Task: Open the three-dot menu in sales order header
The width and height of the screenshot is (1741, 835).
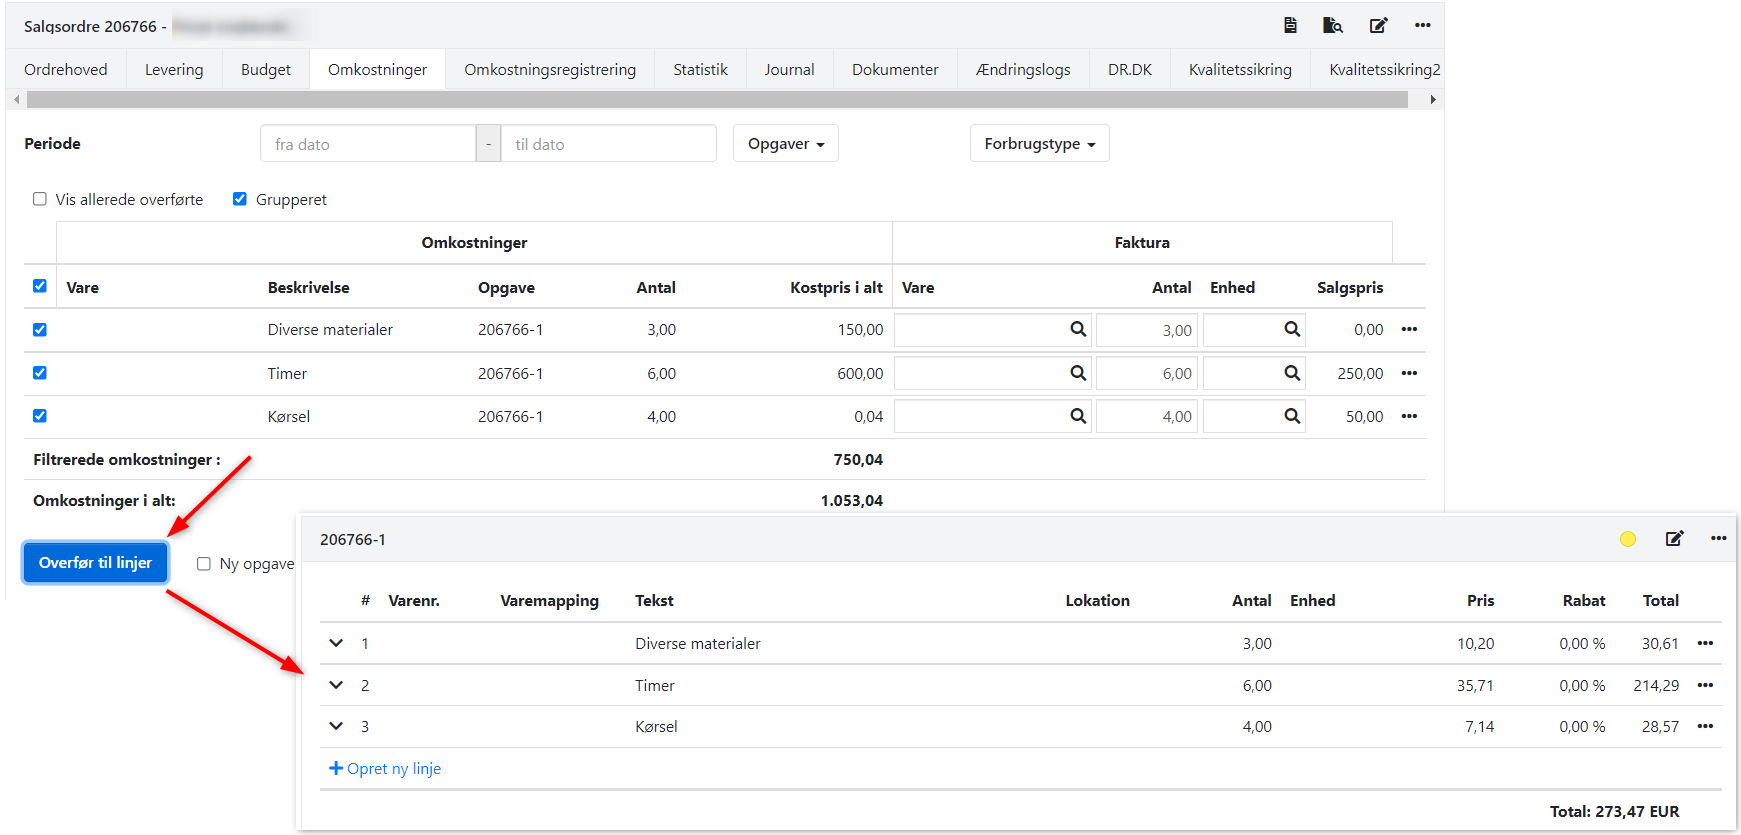Action: coord(1422,26)
